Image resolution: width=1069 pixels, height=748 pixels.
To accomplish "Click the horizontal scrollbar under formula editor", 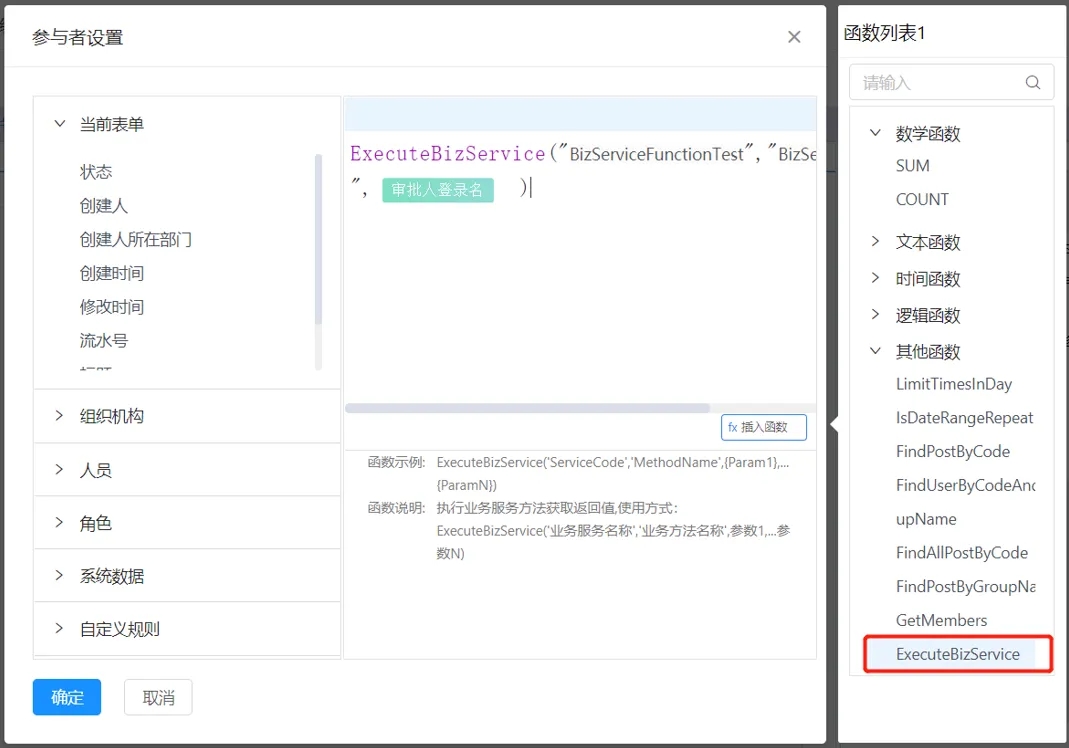I will point(527,408).
